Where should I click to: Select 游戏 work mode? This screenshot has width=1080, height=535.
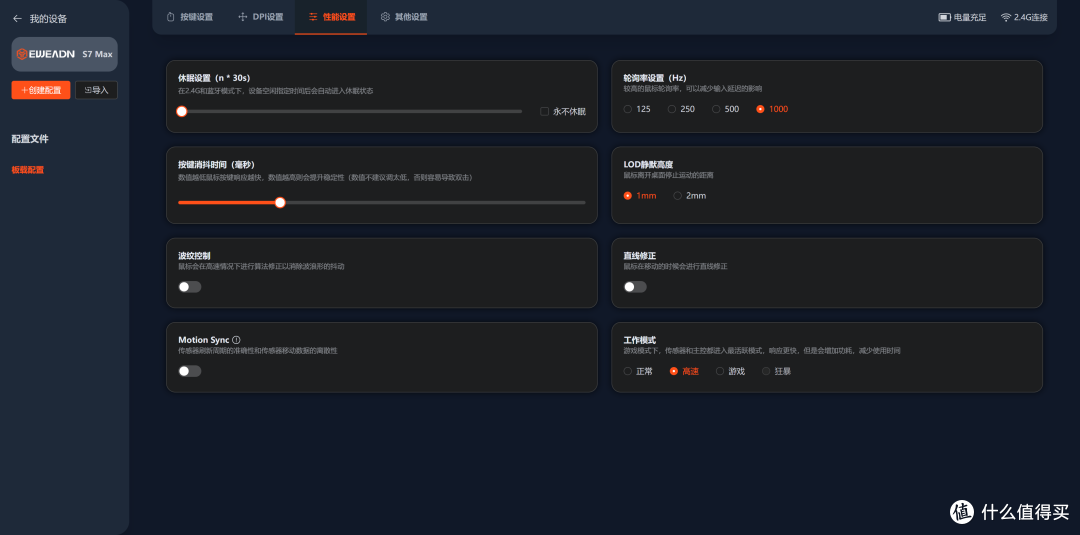click(x=720, y=371)
